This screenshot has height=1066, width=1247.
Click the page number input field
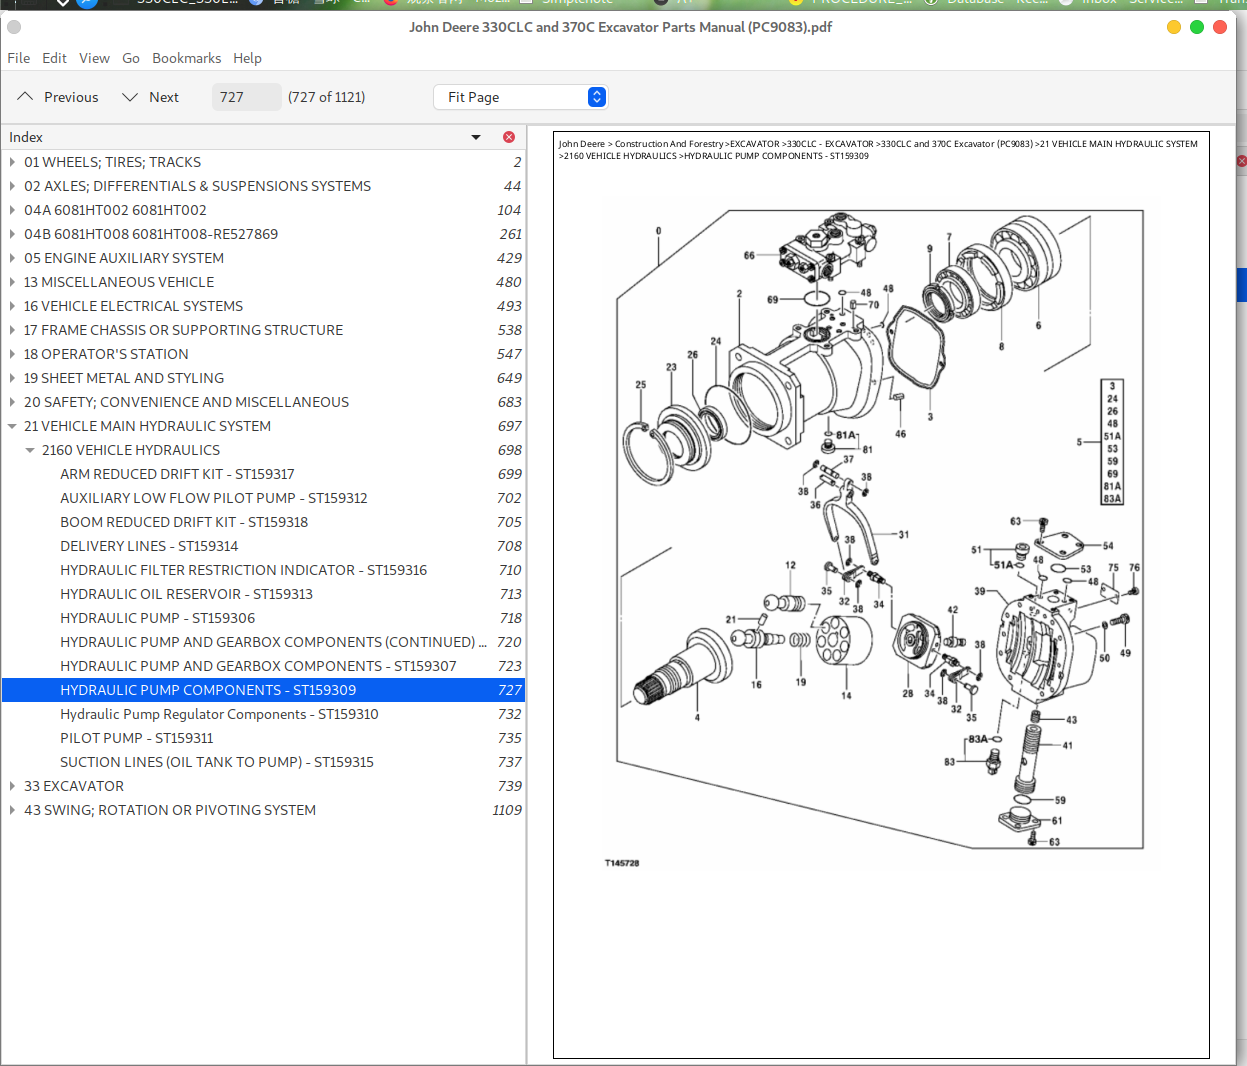(x=245, y=97)
